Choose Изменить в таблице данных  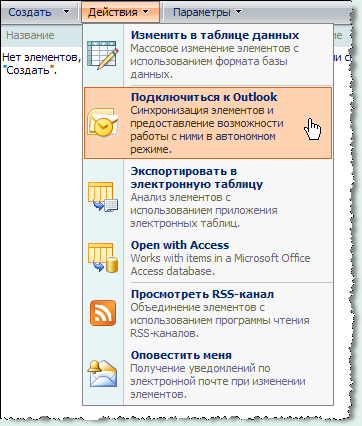208,55
